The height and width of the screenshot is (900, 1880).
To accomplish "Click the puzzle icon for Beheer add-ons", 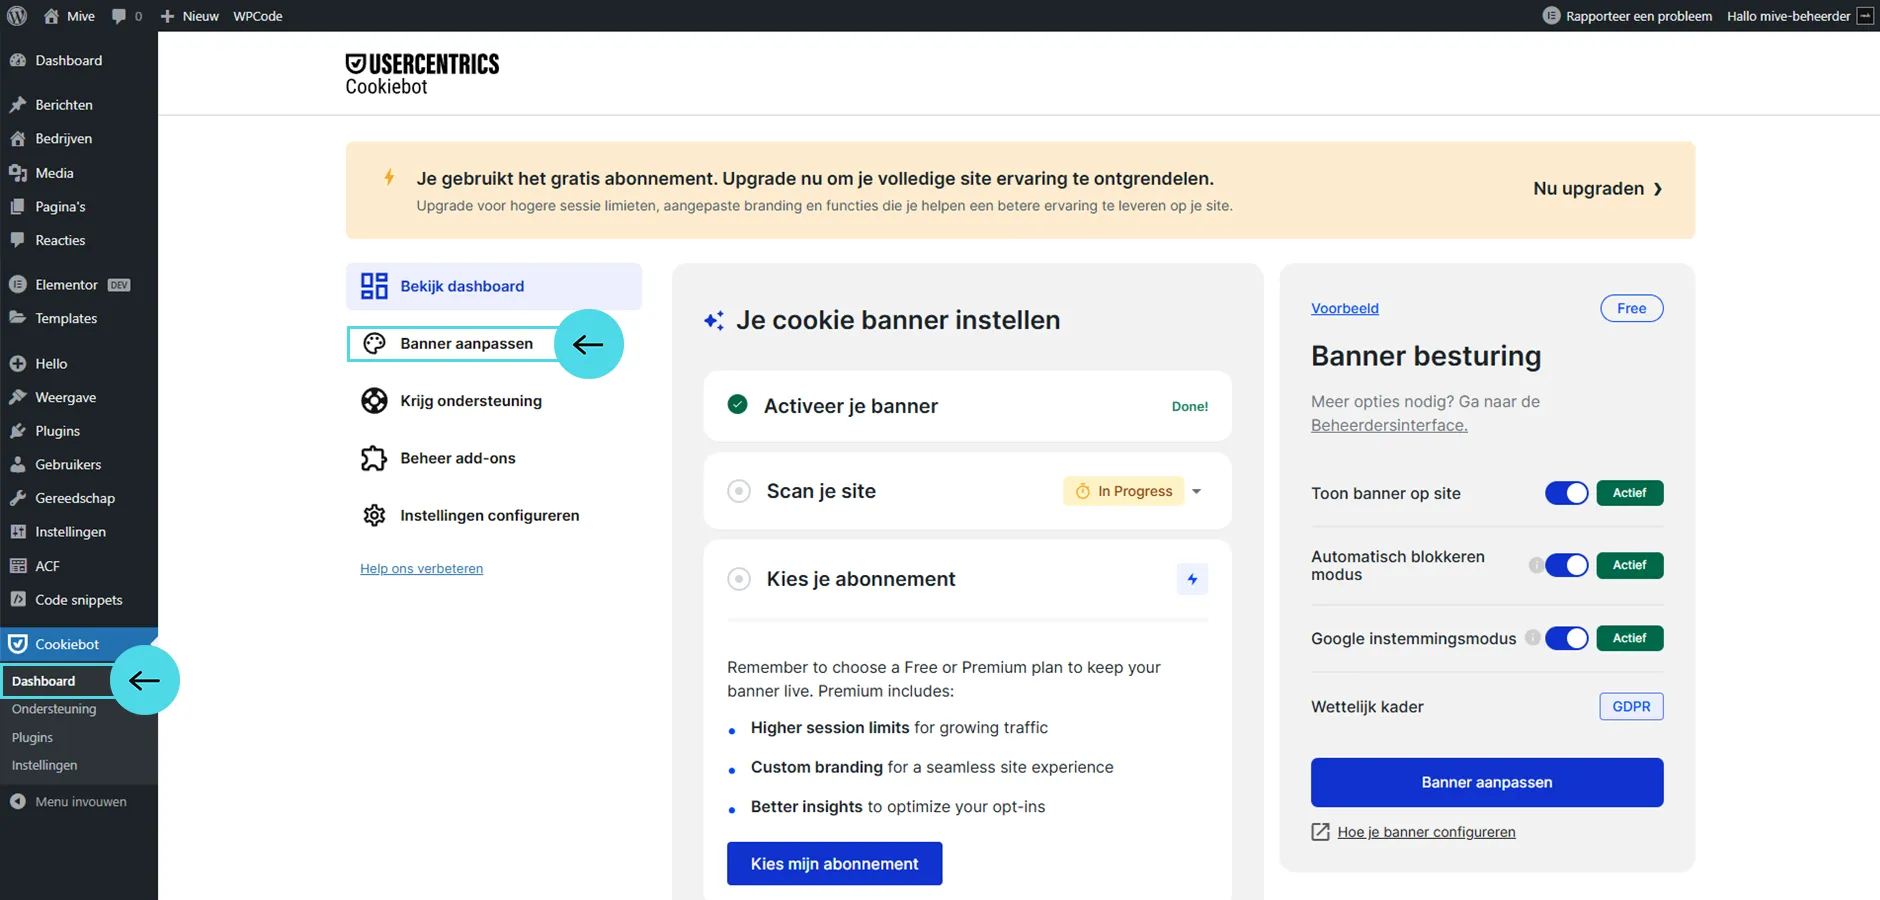I will point(374,458).
